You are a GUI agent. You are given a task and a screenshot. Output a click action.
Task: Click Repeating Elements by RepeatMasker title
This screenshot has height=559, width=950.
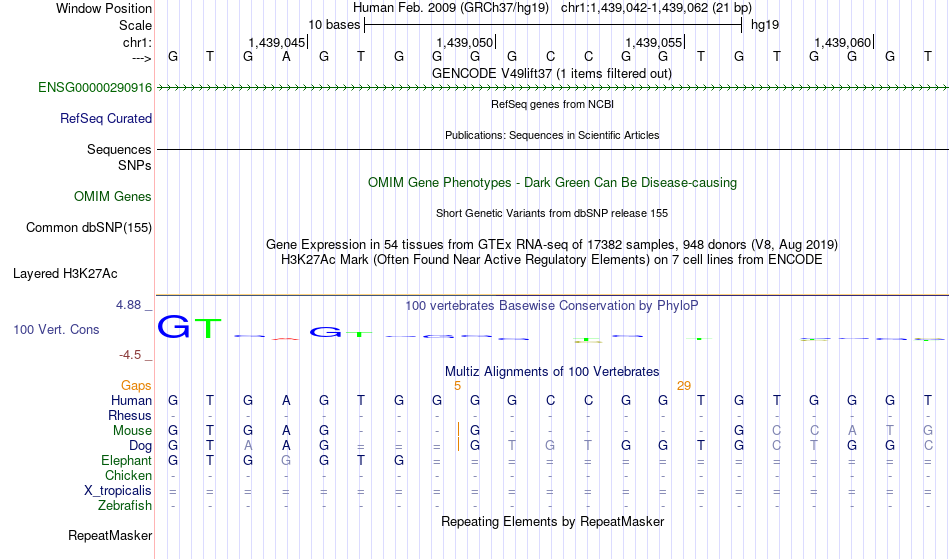(x=553, y=521)
